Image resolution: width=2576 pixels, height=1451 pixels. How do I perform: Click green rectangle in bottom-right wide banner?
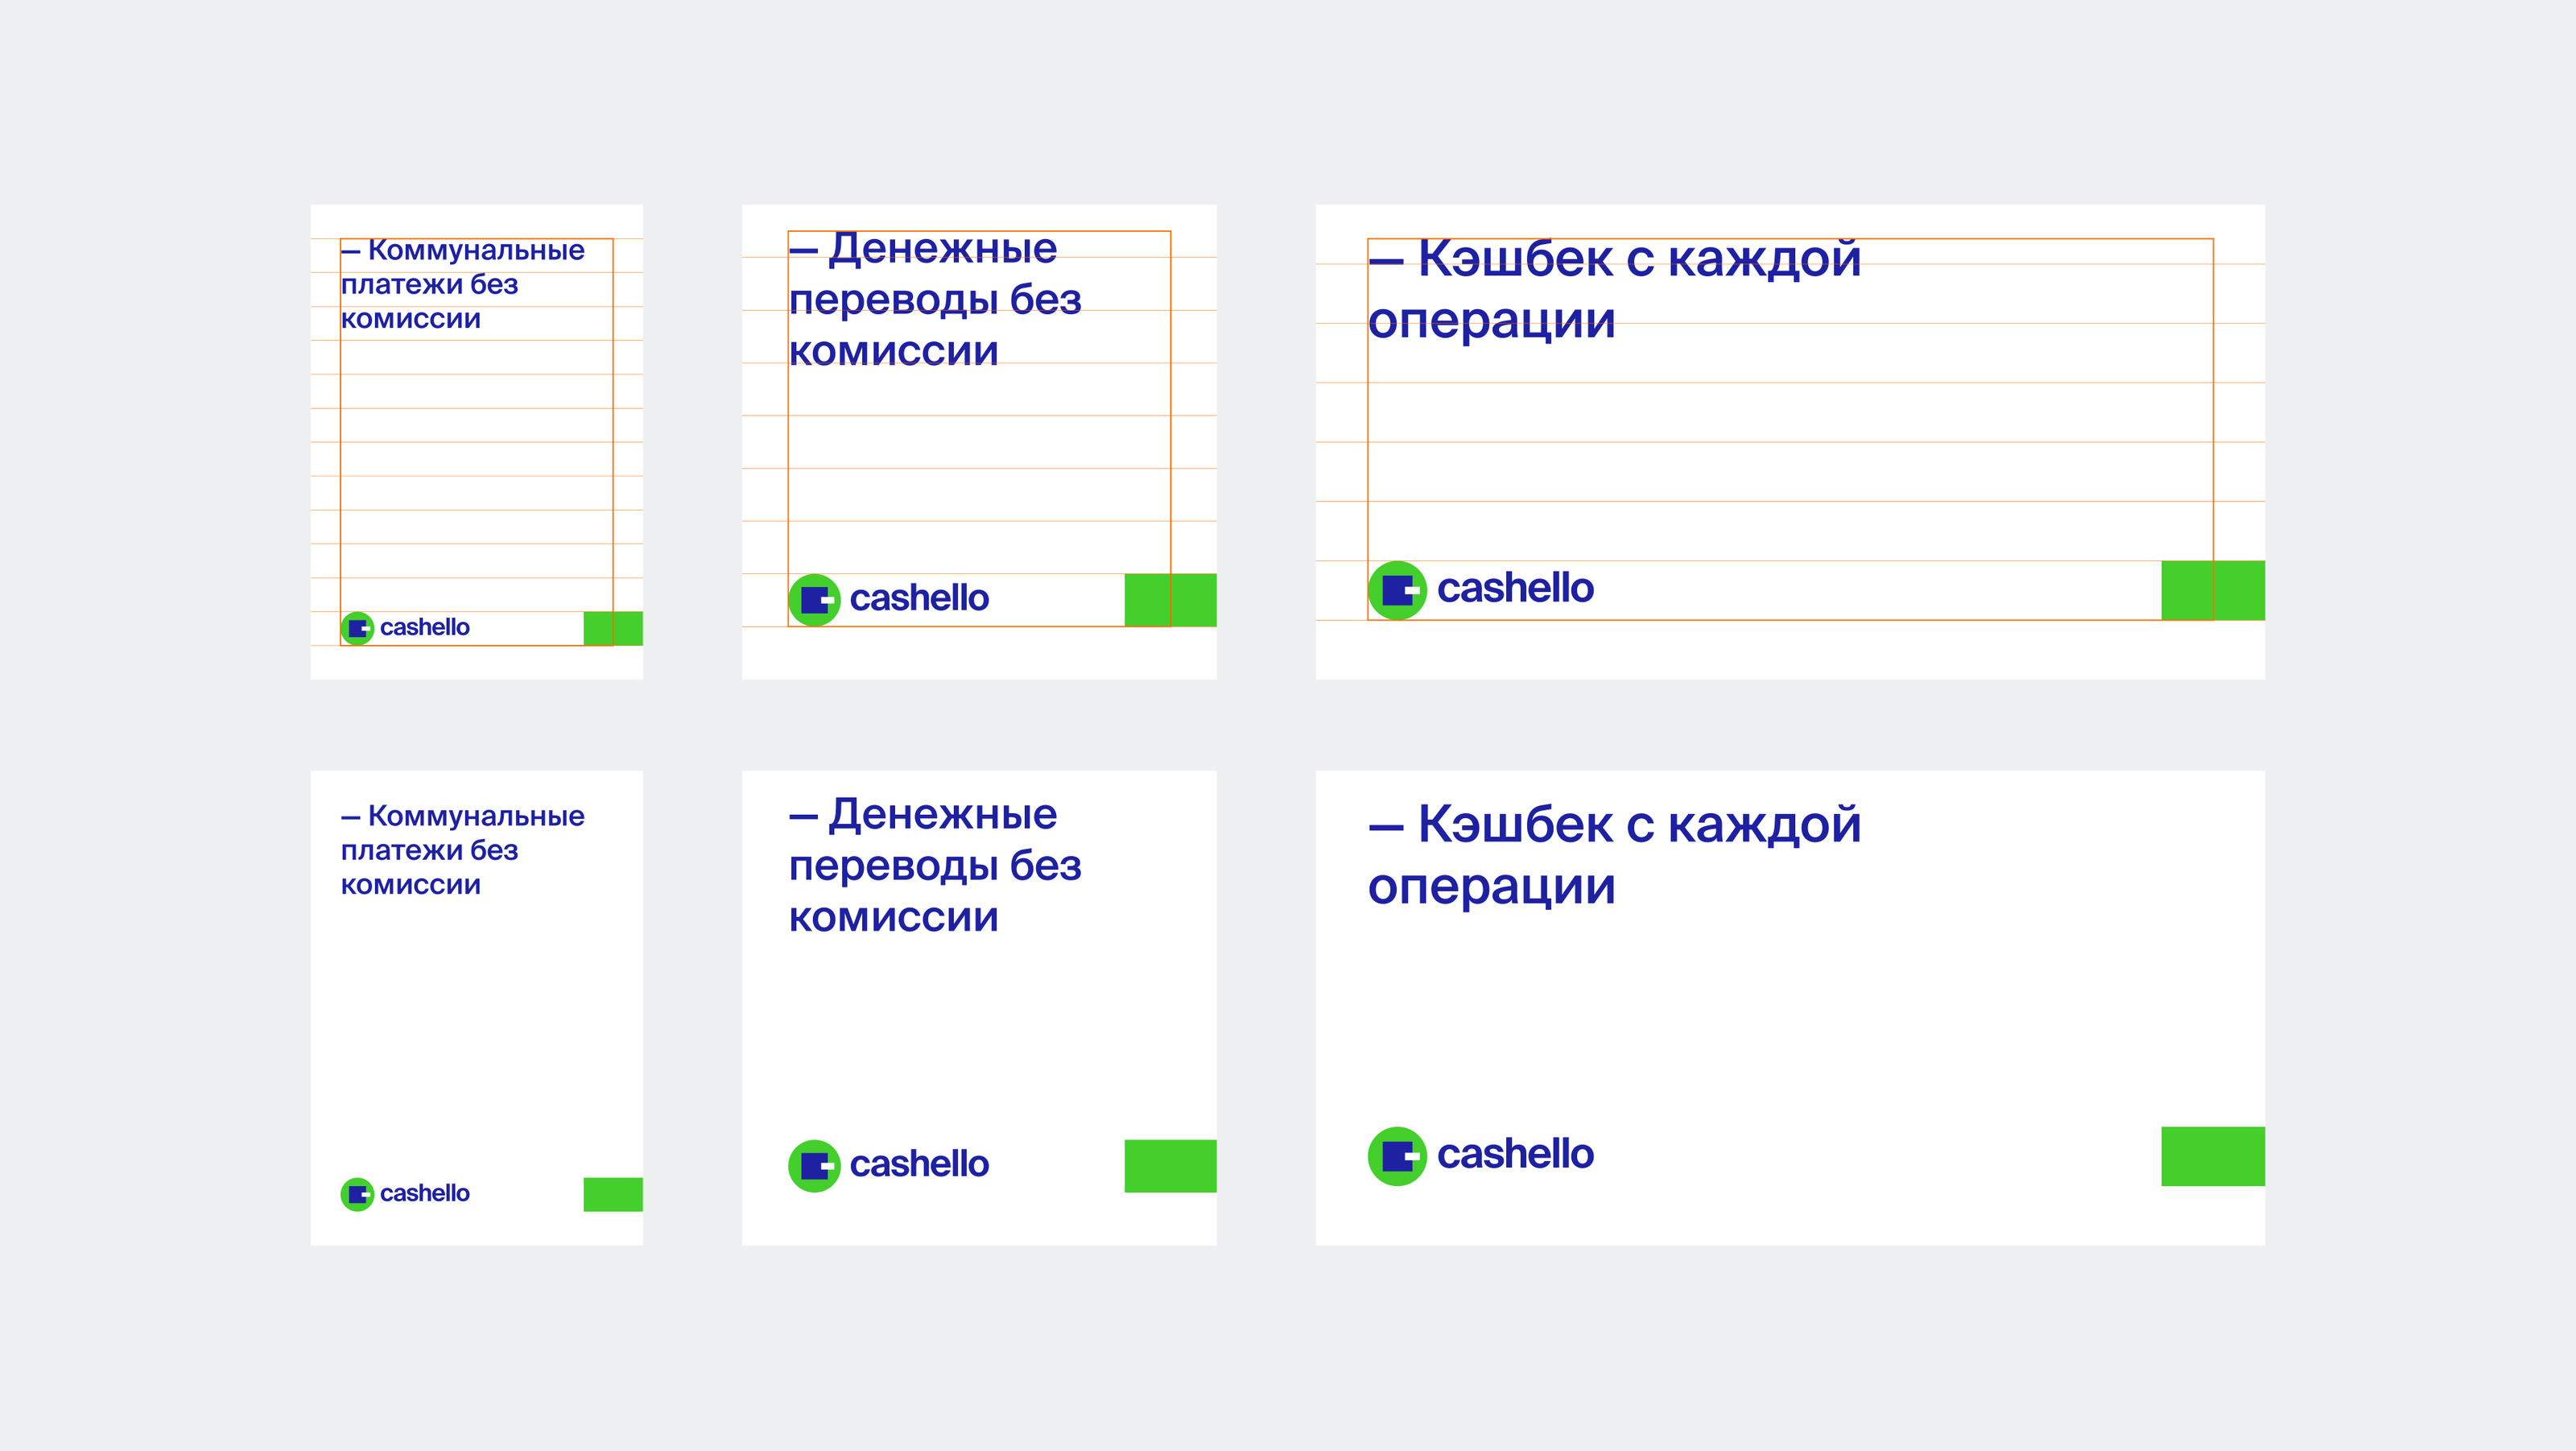pos(2212,1156)
